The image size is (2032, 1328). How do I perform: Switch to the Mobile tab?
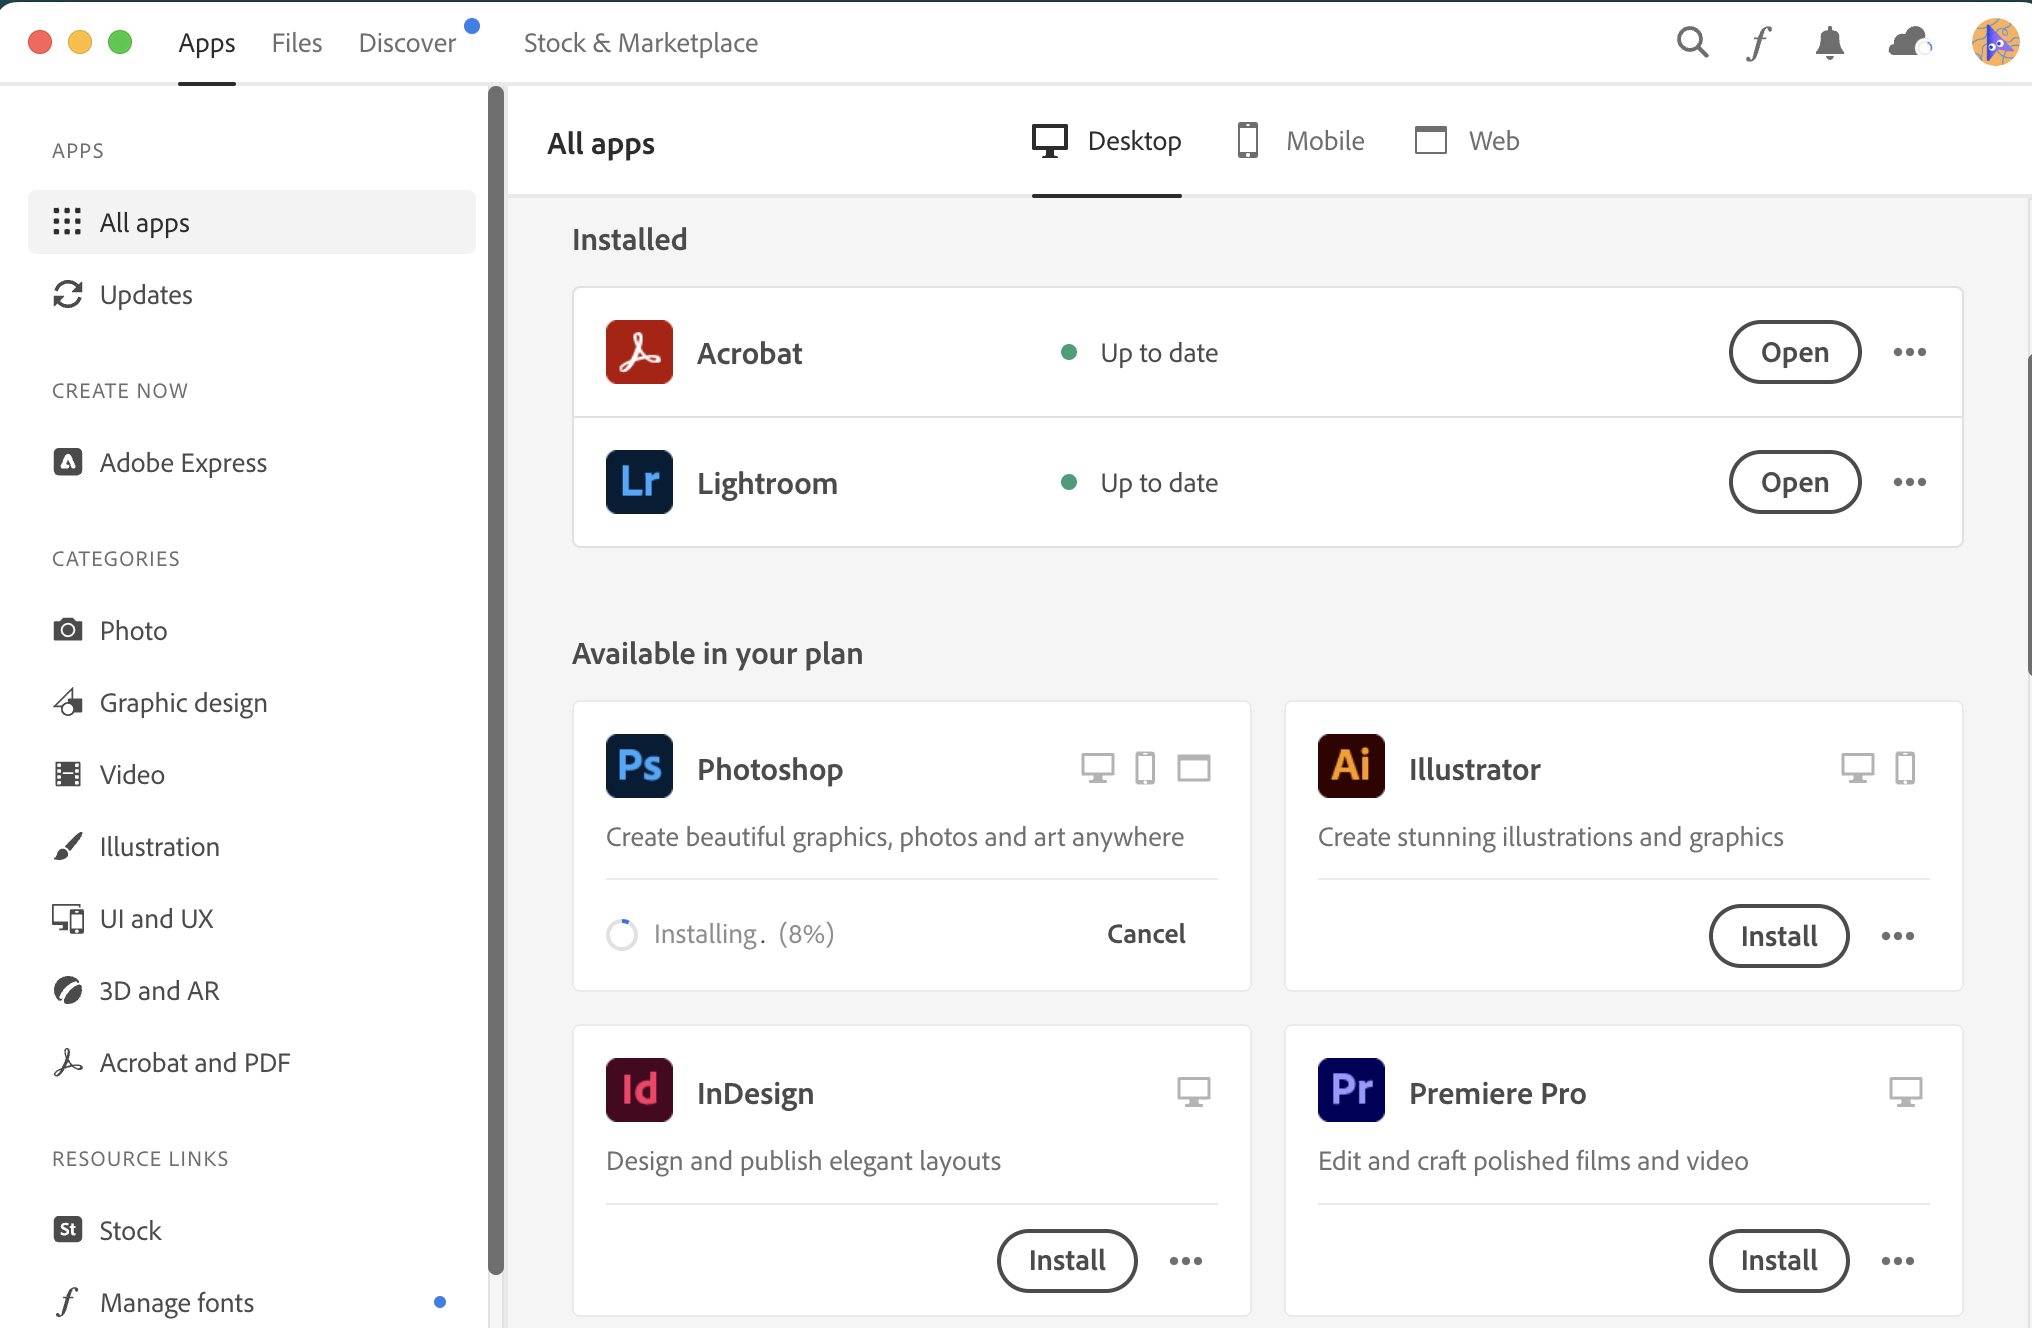pyautogui.click(x=1300, y=141)
